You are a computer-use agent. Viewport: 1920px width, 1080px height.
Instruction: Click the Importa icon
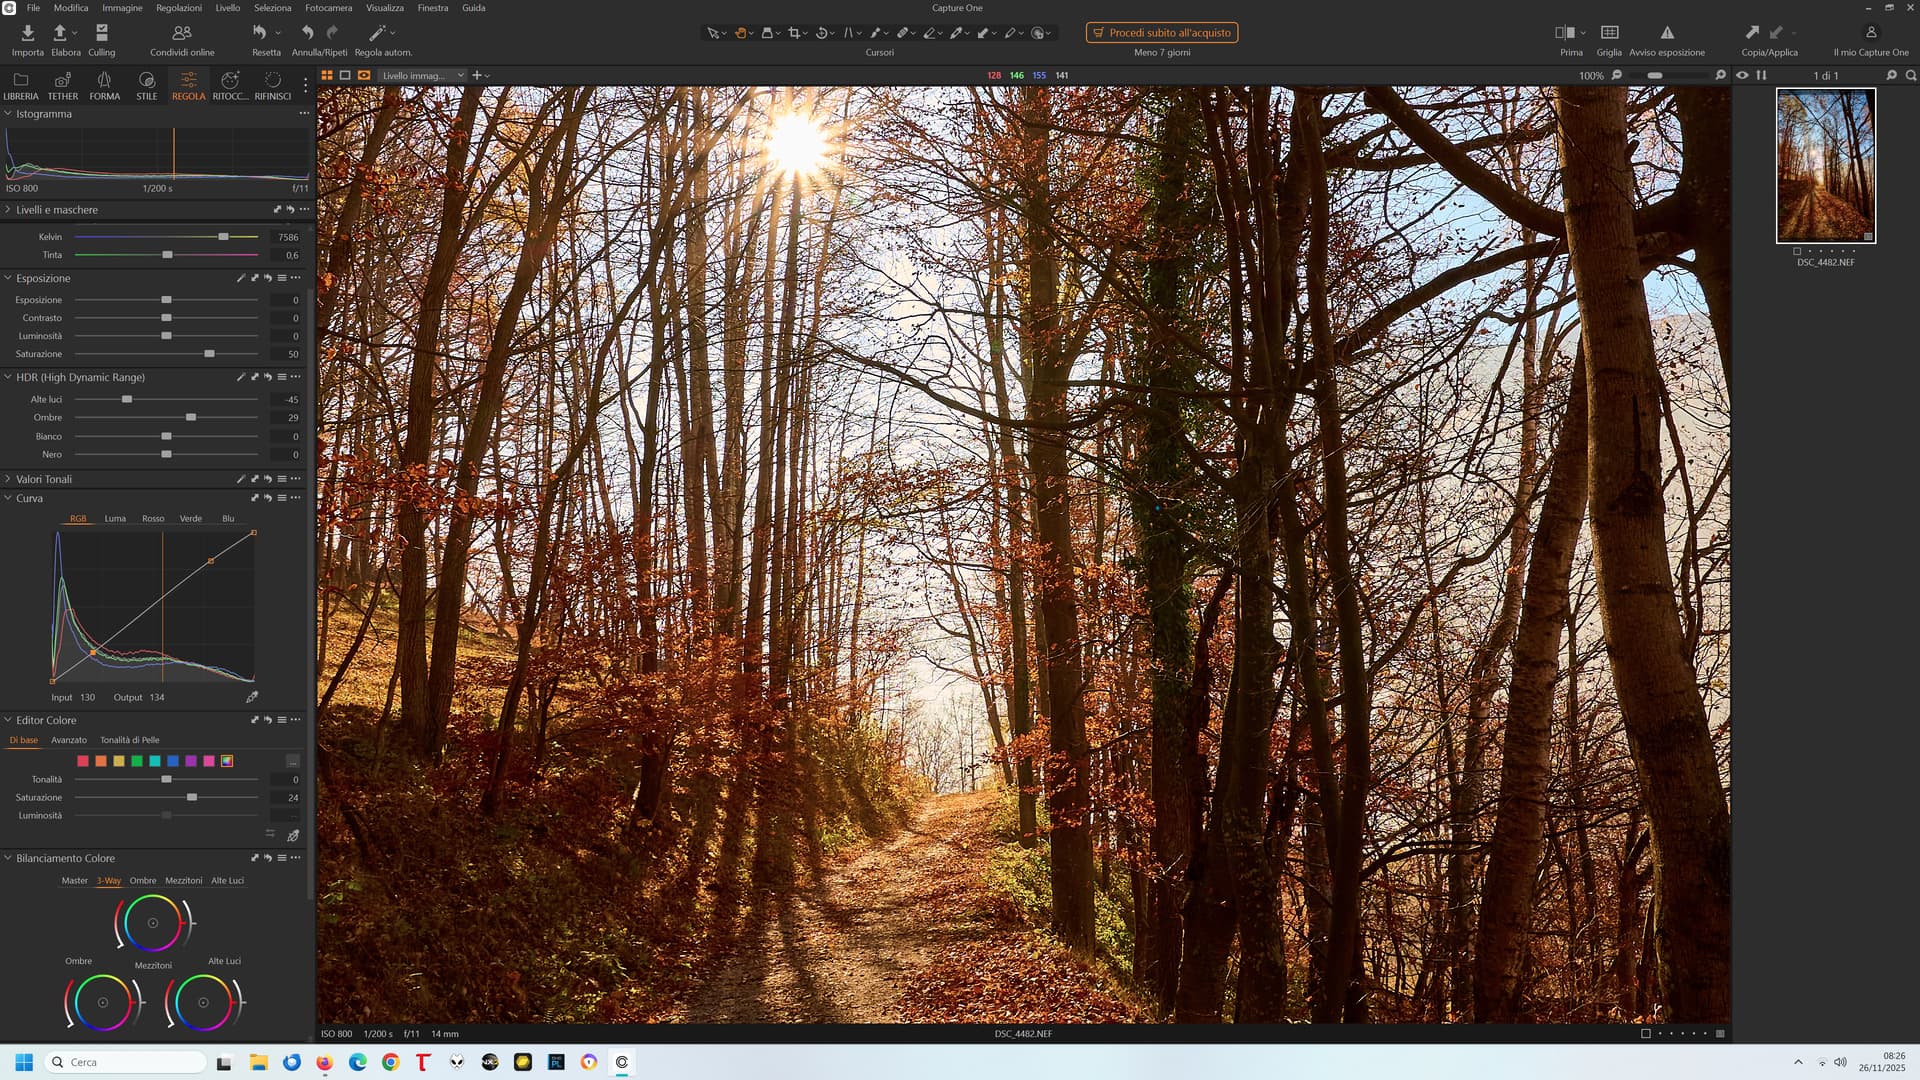tap(27, 34)
